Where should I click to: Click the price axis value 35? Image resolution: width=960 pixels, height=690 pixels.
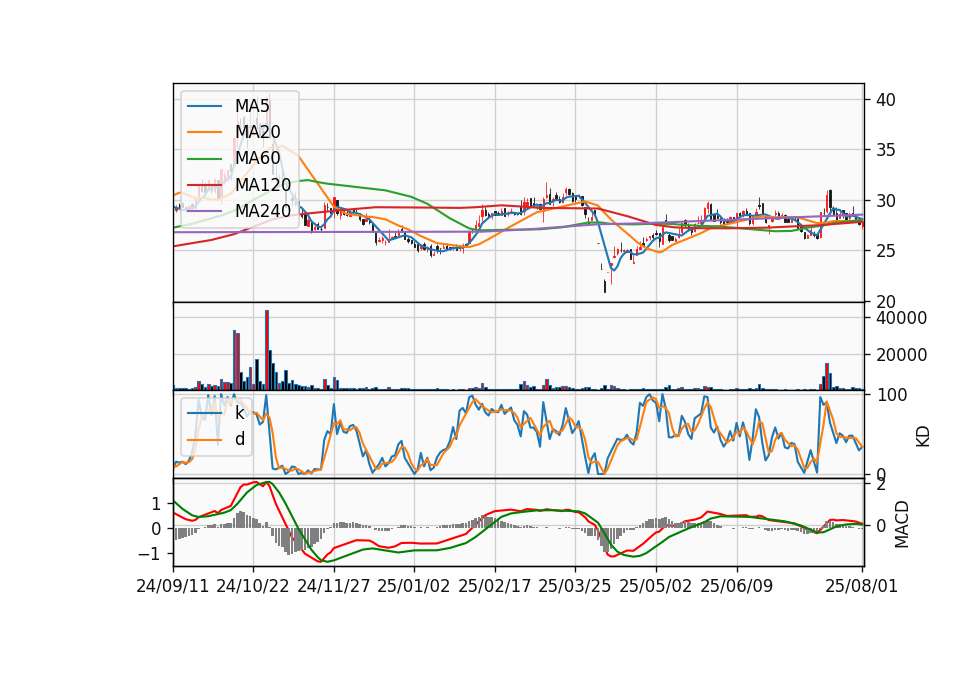885,150
